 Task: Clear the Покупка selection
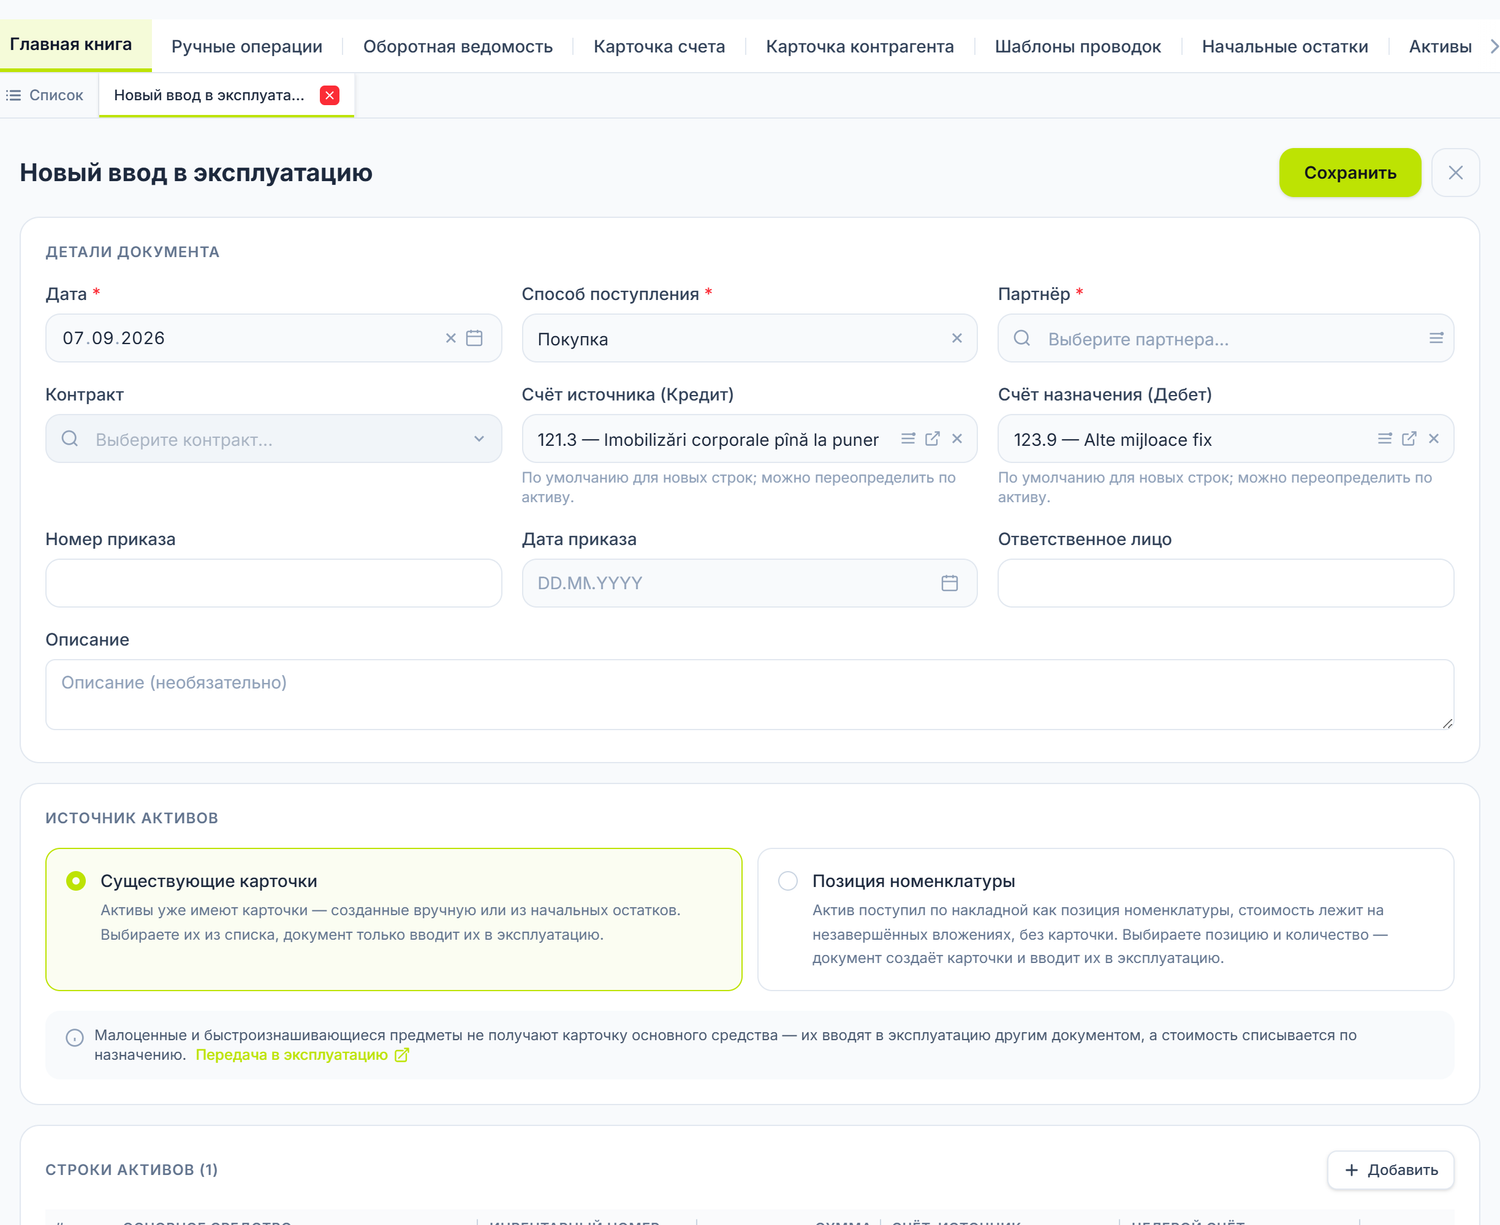[957, 338]
